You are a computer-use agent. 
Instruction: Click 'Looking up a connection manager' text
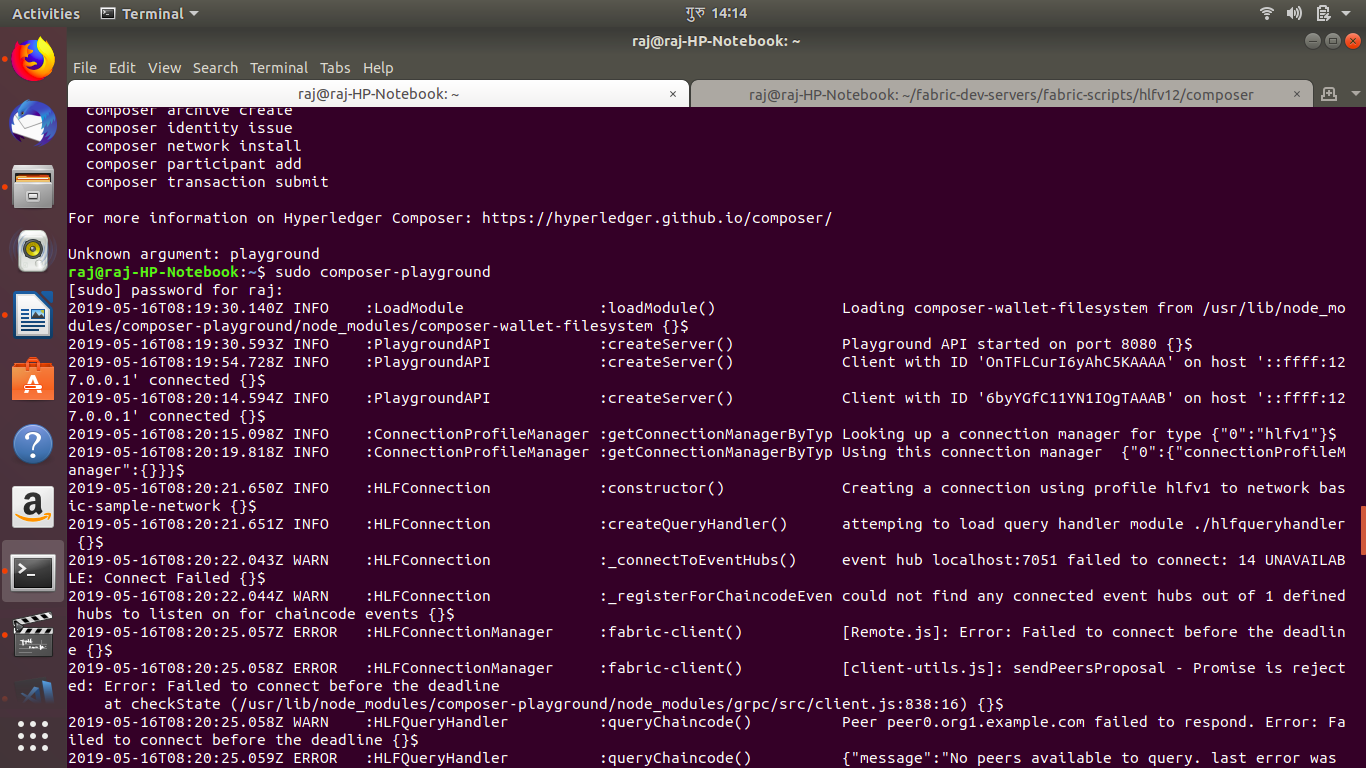[981, 434]
